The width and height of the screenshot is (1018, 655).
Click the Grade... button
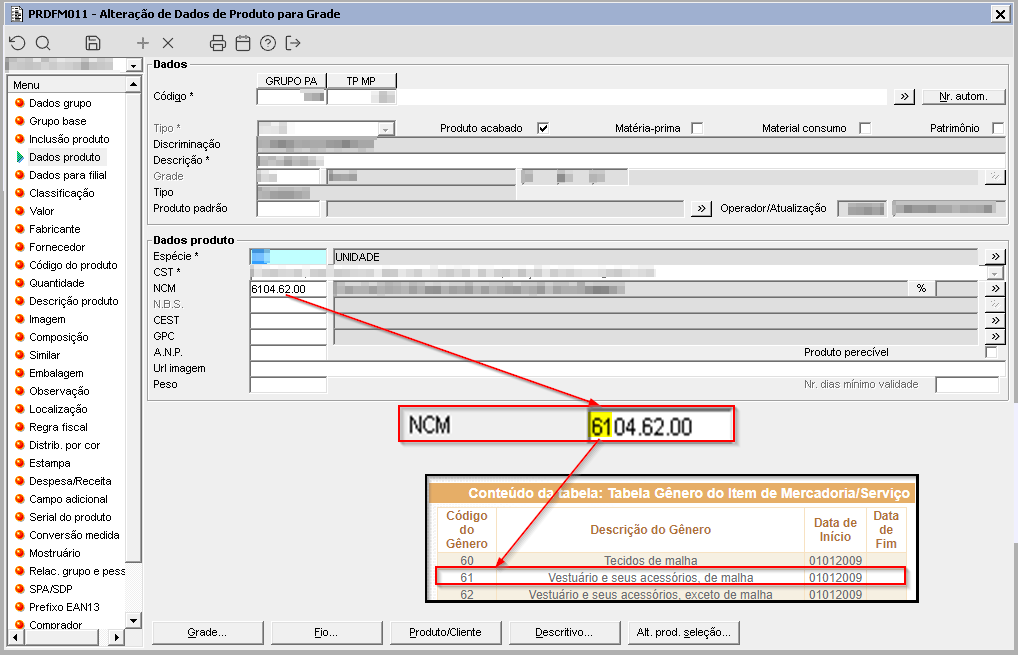tap(207, 632)
